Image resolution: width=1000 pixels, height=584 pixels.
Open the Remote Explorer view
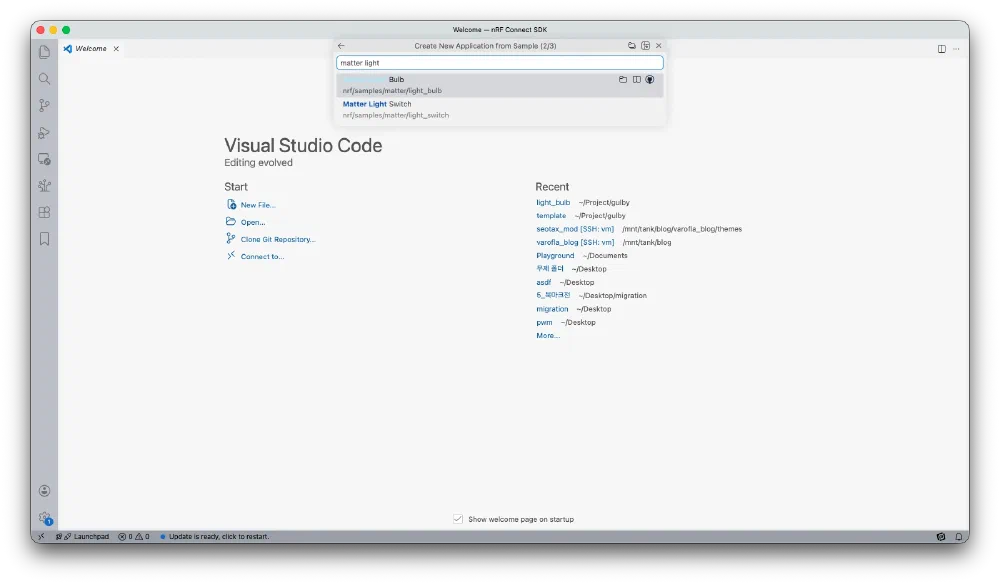(44, 159)
